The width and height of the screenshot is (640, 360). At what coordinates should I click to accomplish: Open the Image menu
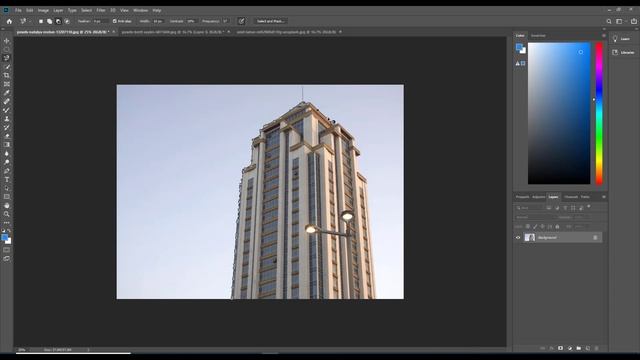[x=43, y=10]
